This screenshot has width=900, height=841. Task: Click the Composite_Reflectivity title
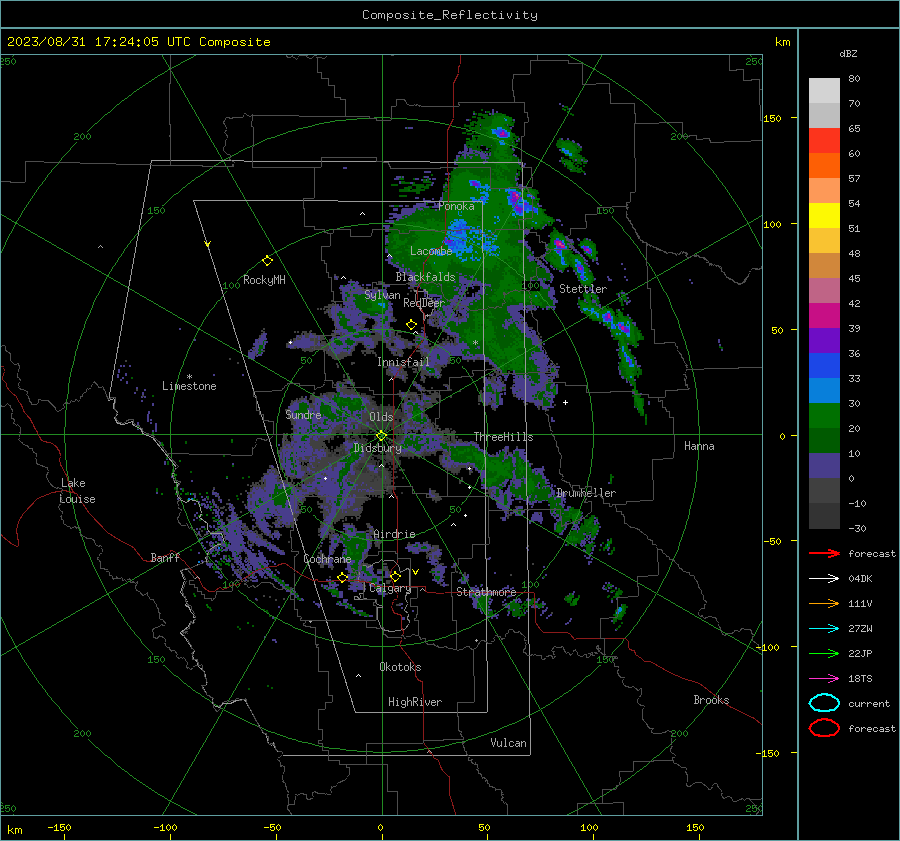[x=450, y=15]
